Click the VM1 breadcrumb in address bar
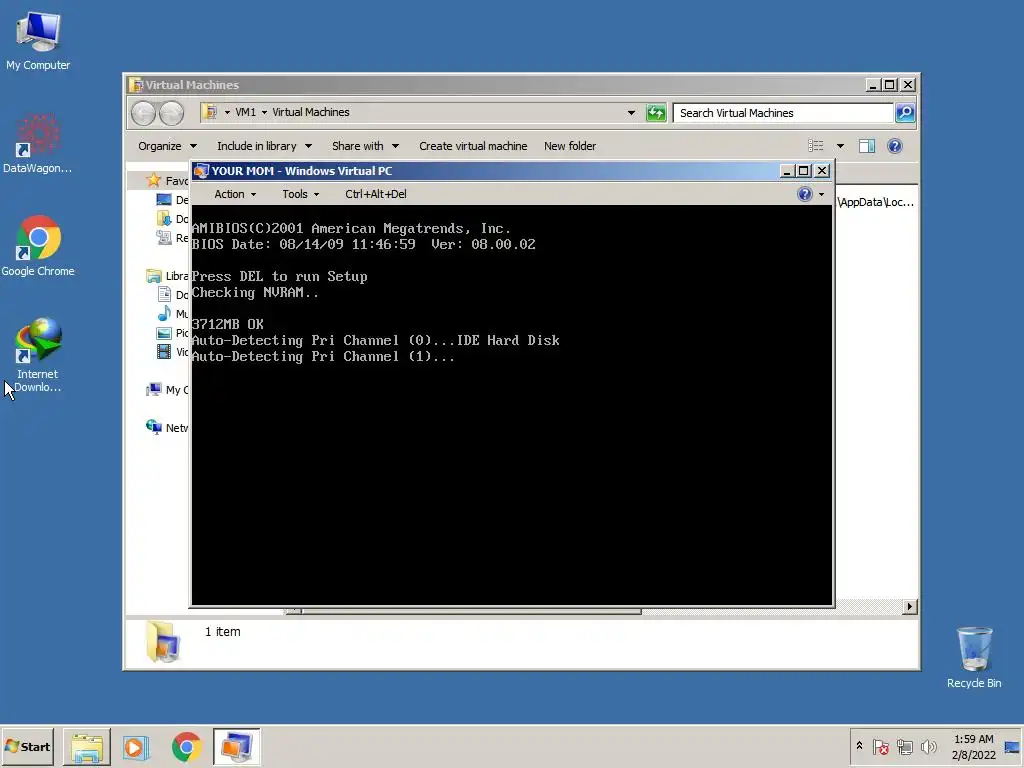The width and height of the screenshot is (1024, 768). coord(246,112)
